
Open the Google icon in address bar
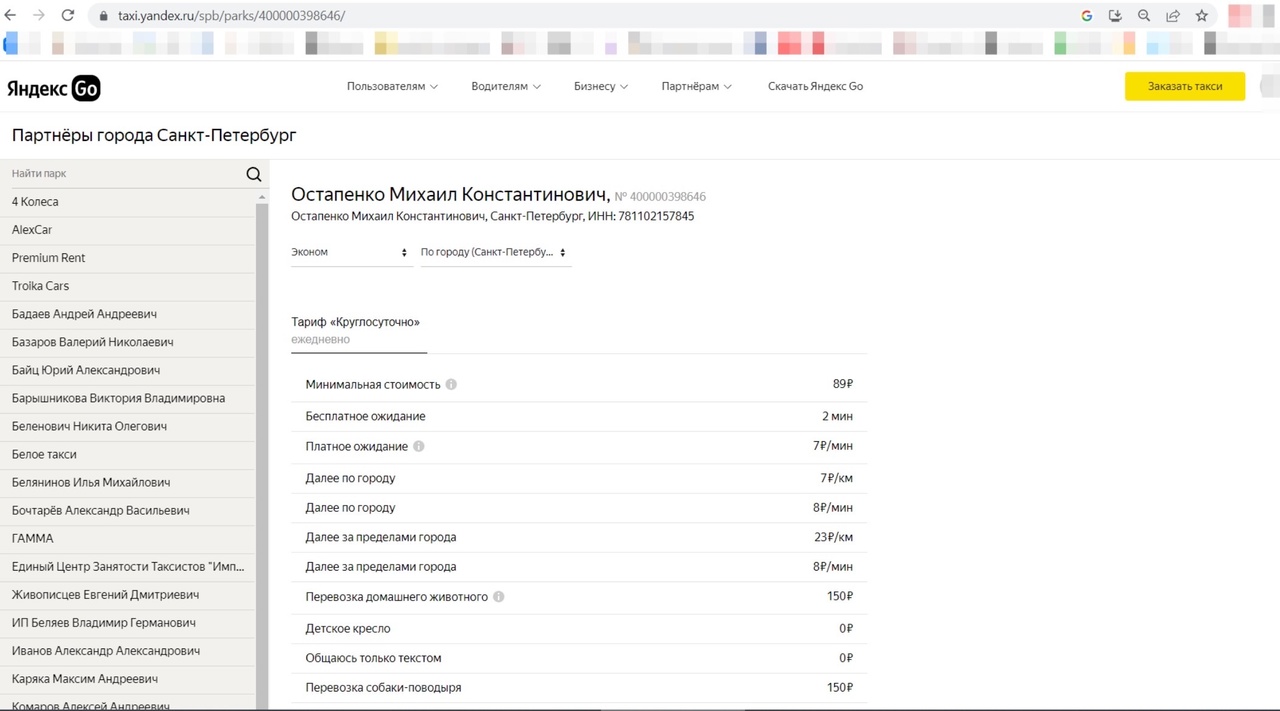(1087, 16)
